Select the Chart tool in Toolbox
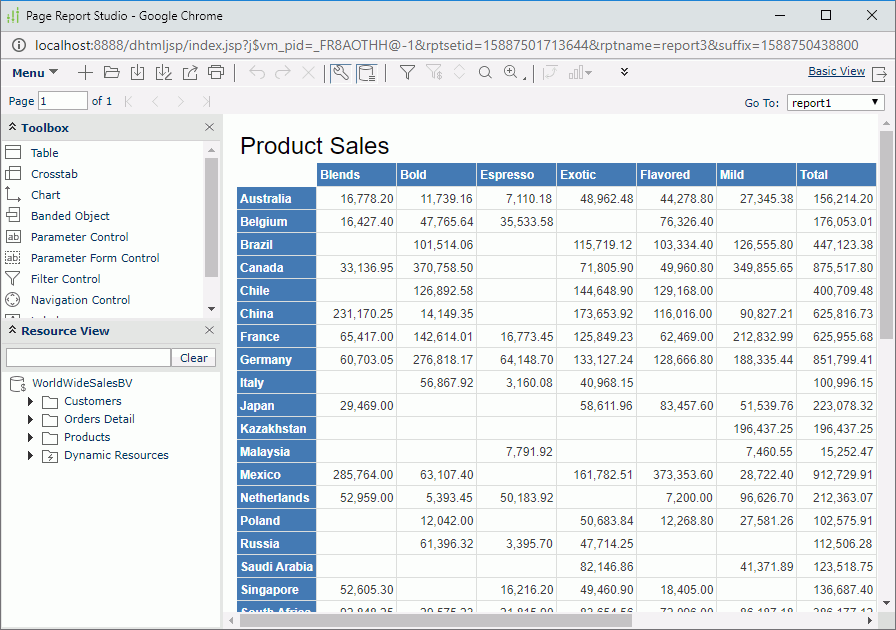This screenshot has height=630, width=896. tap(45, 195)
